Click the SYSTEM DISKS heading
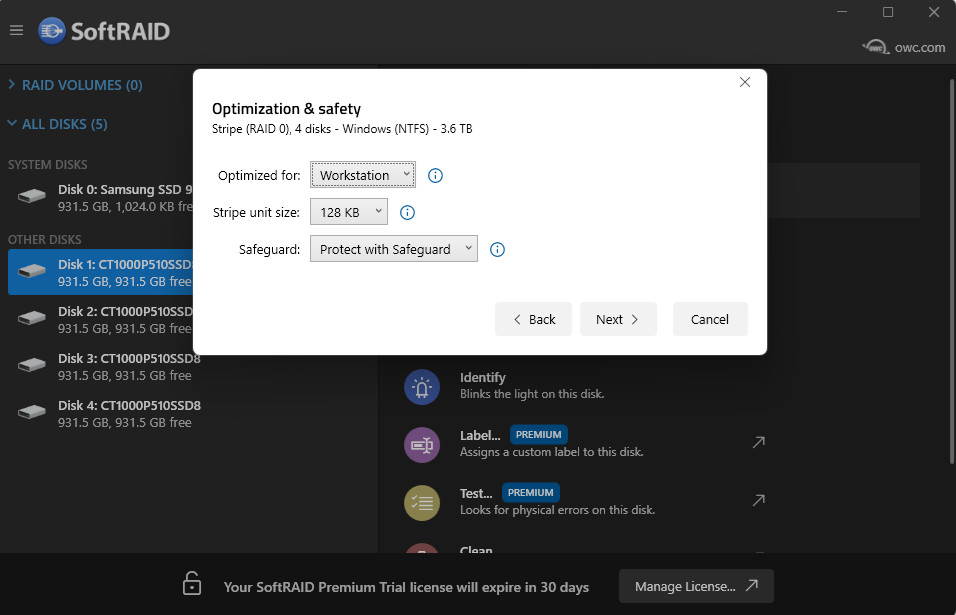Image resolution: width=956 pixels, height=615 pixels. (x=48, y=165)
